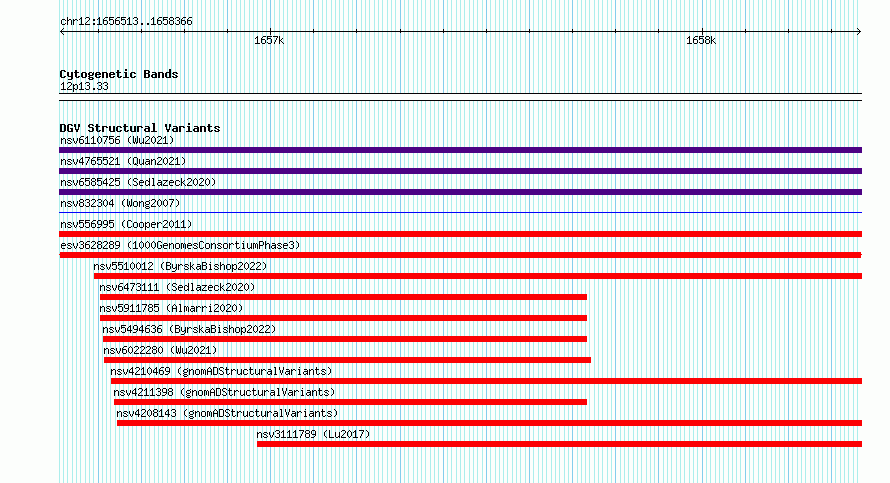Open nsv556995 (Cooper2011) variant label

click(126, 224)
